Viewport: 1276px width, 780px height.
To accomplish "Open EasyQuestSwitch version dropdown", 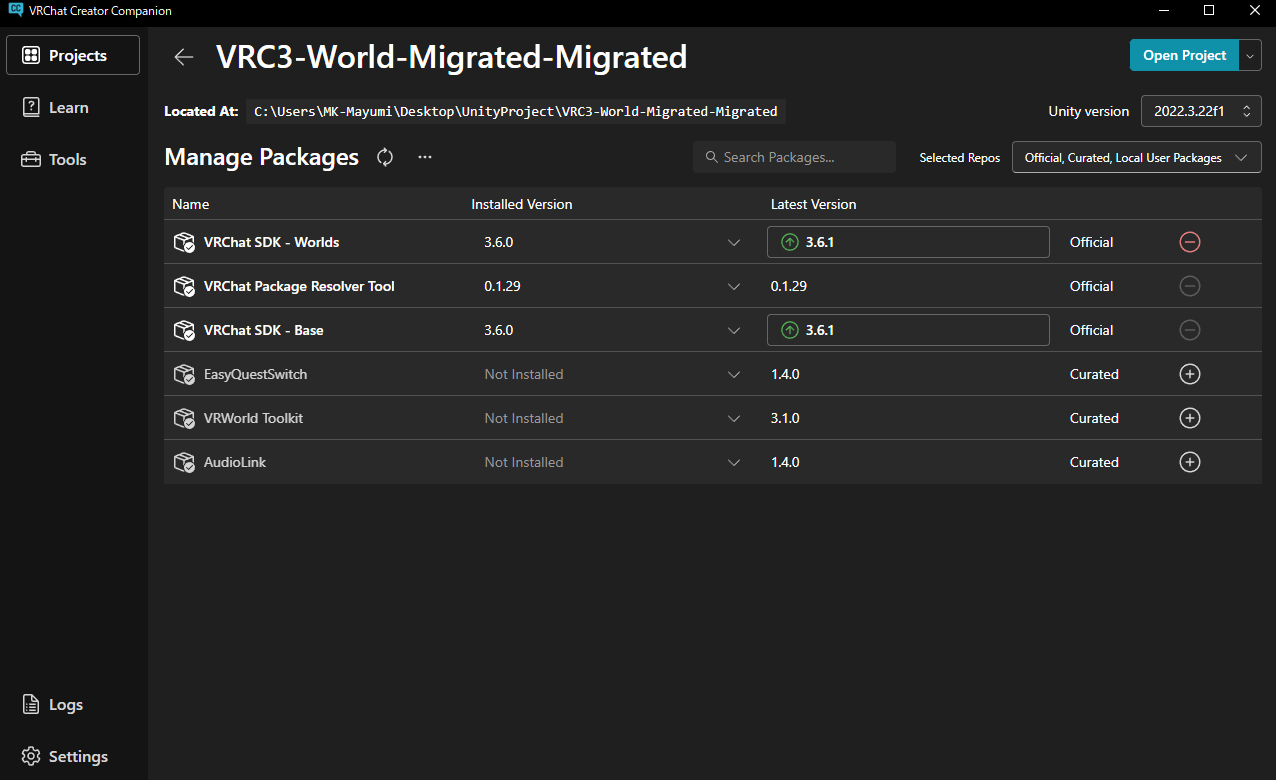I will 734,375.
